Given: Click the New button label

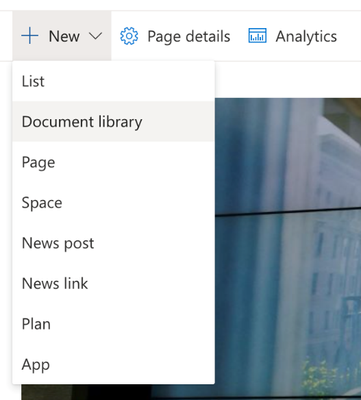Looking at the screenshot, I should click(x=64, y=36).
